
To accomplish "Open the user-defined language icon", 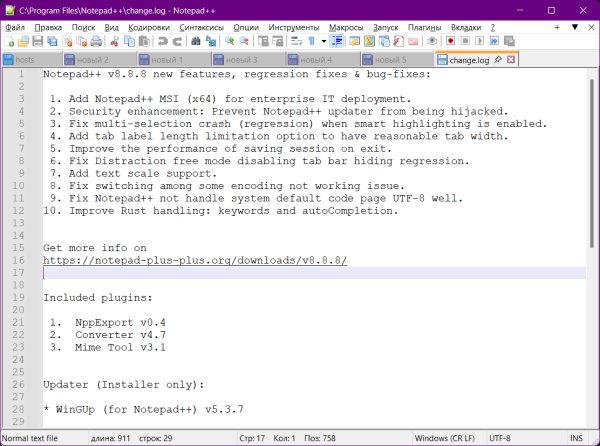I will 354,41.
